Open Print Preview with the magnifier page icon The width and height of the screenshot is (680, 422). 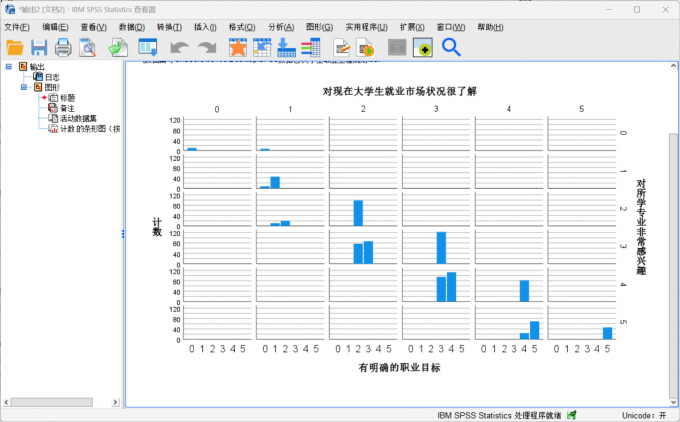(89, 47)
